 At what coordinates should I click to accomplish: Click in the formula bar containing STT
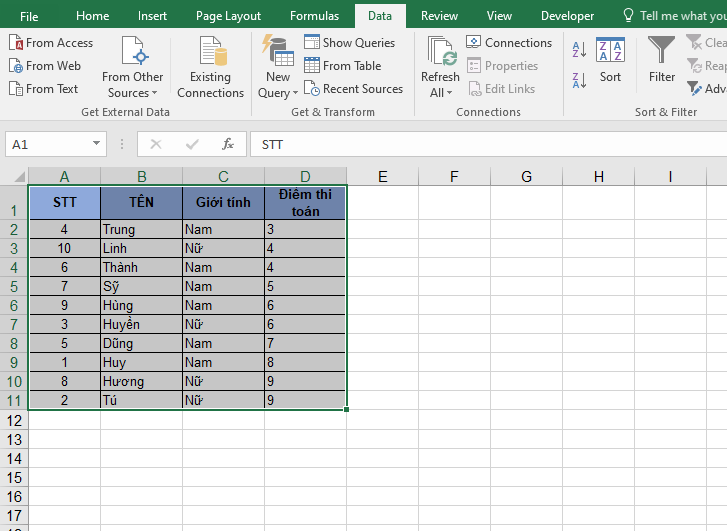(480, 144)
